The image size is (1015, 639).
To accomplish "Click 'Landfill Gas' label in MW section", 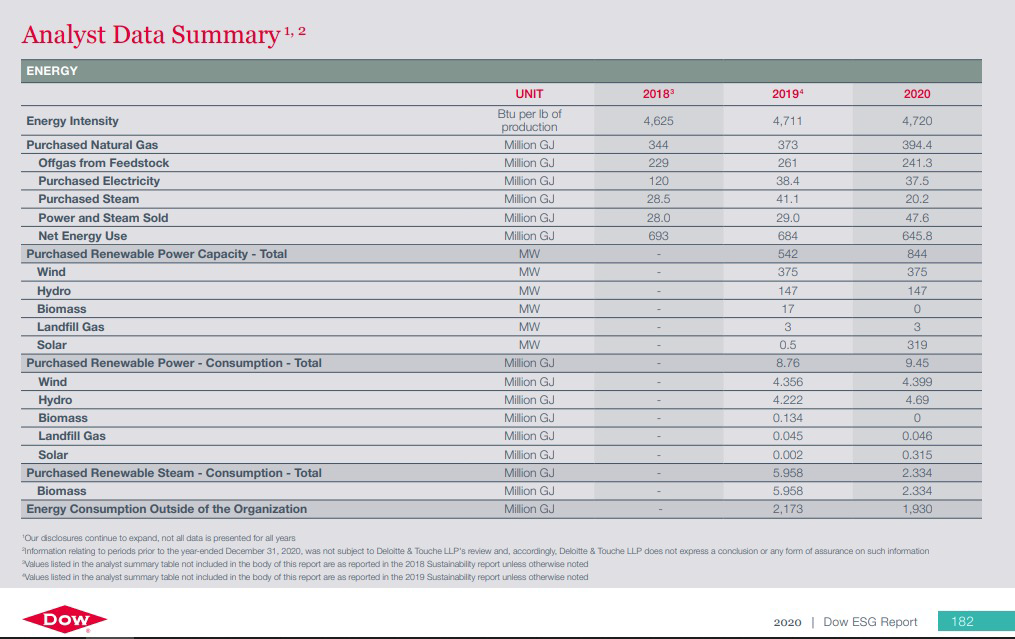I will click(71, 328).
